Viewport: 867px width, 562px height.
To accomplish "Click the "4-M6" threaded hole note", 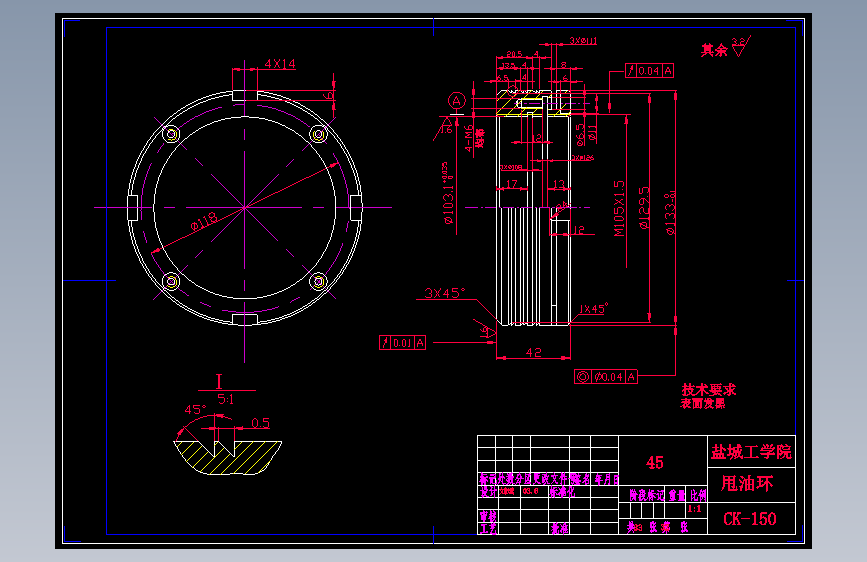I will (469, 138).
